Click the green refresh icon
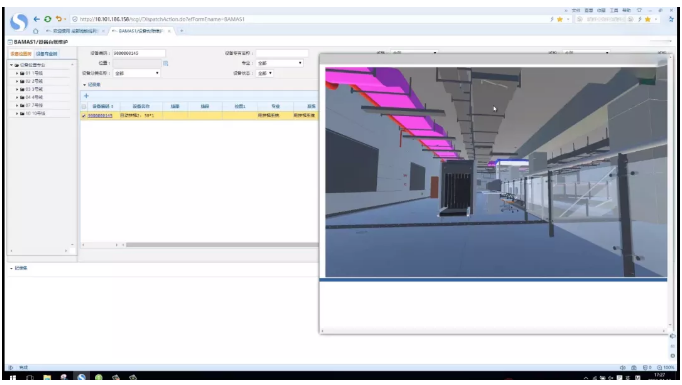Screen dimensions: 682x385 (47, 19)
